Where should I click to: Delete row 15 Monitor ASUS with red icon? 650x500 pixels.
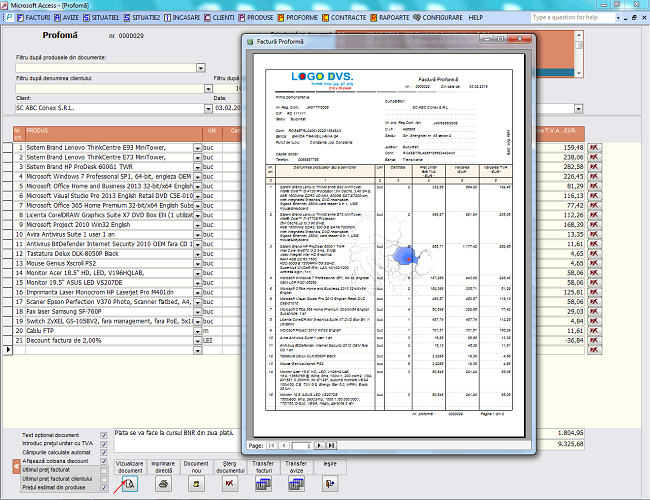[x=594, y=282]
